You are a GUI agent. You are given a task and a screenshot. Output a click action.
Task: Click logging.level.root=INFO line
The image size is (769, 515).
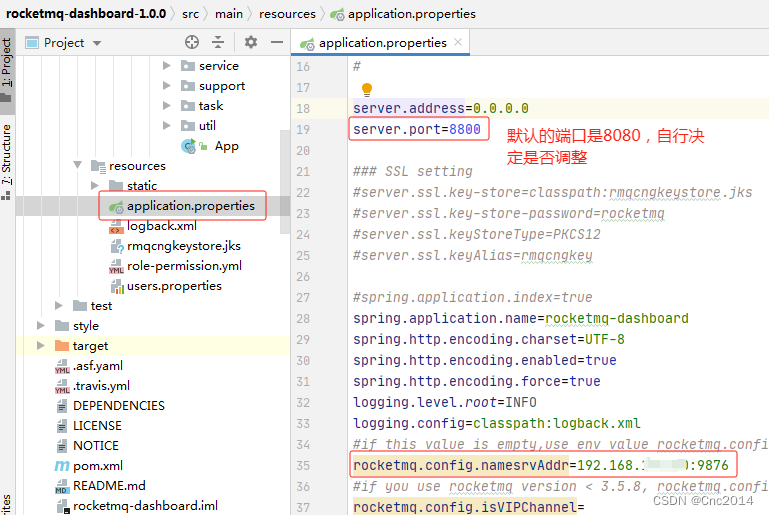(445, 402)
